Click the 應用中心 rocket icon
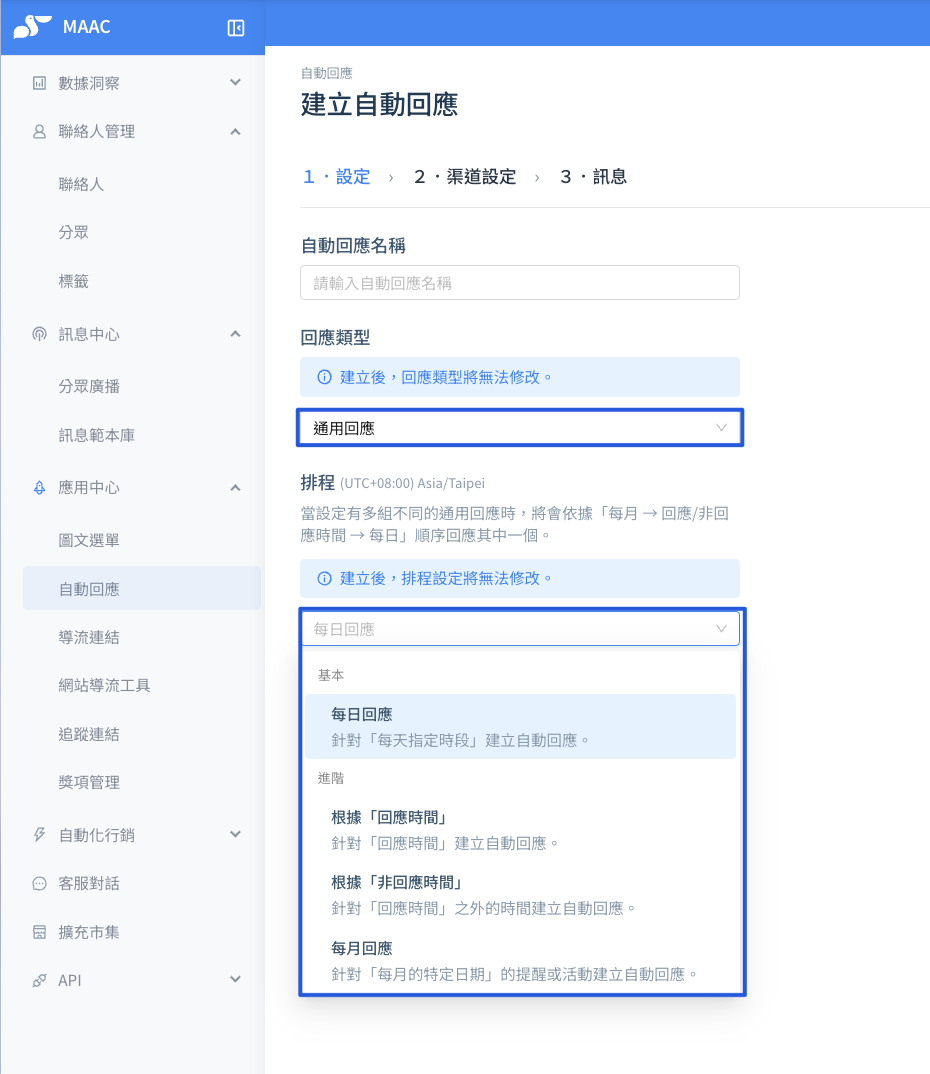The width and height of the screenshot is (930, 1074). point(40,488)
